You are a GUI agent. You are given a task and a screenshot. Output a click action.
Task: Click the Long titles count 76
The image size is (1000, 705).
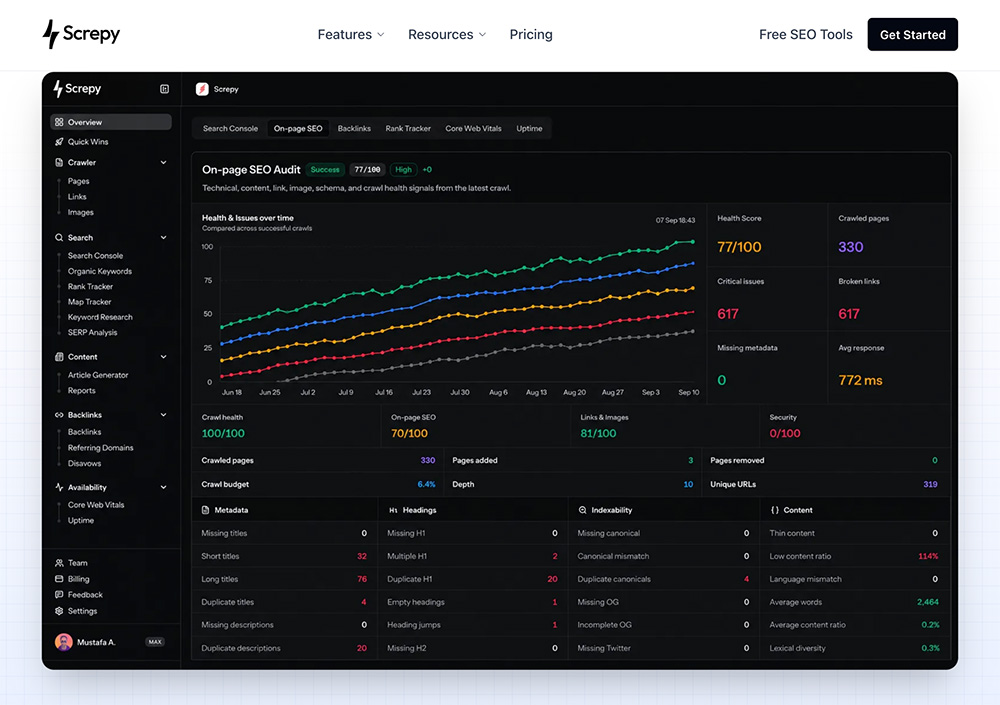(362, 579)
